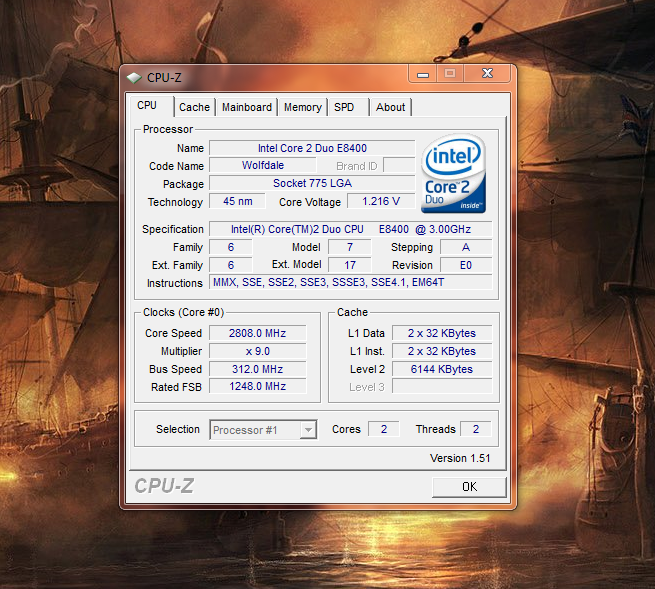The width and height of the screenshot is (655, 589).
Task: Click the Name field Intel Core 2 Duo E8400
Action: (312, 148)
